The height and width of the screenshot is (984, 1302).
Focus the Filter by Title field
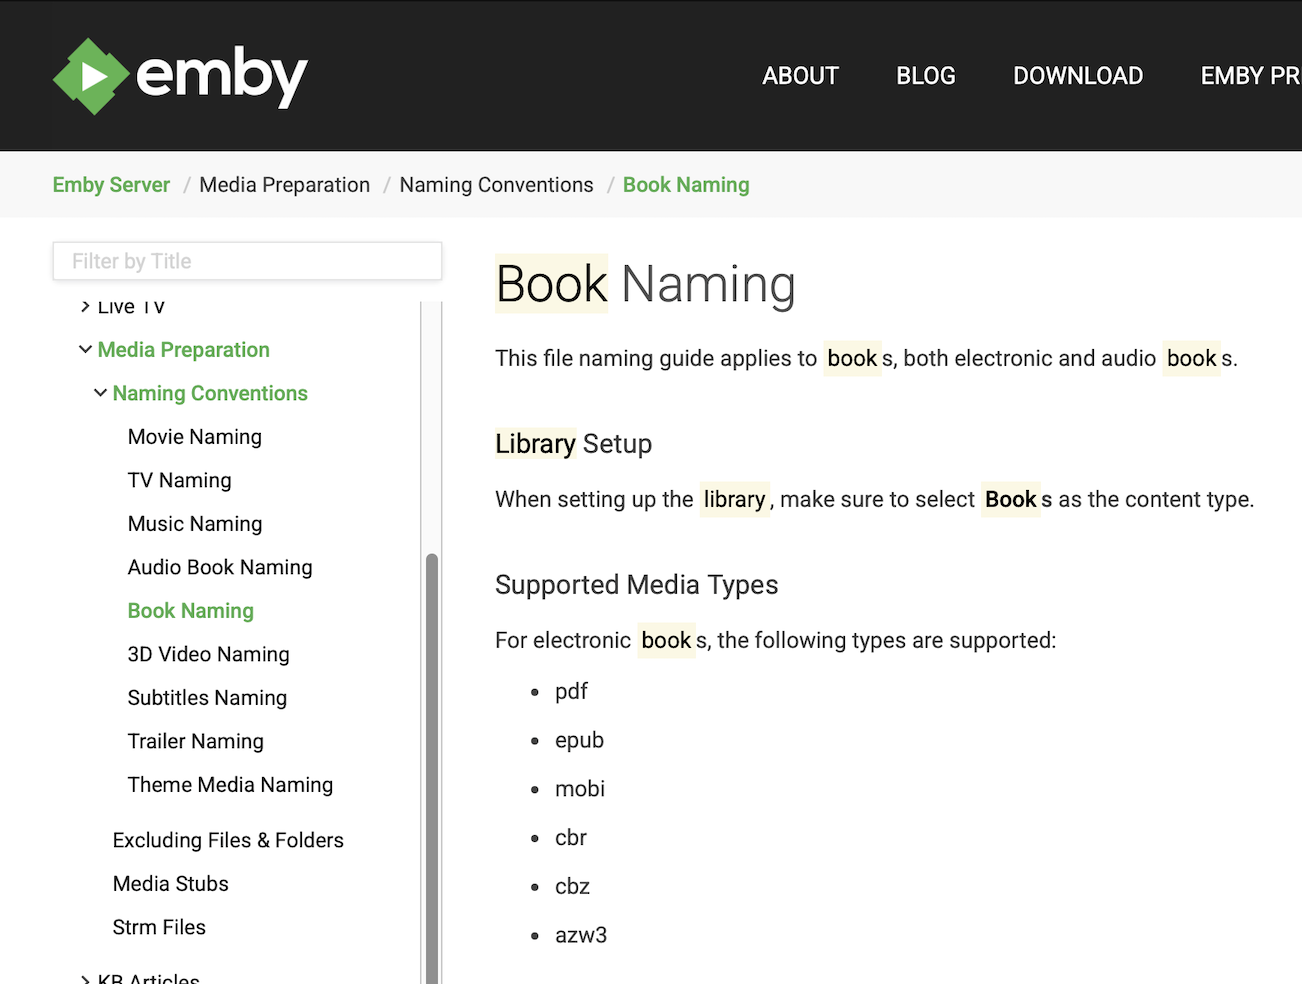(x=247, y=261)
